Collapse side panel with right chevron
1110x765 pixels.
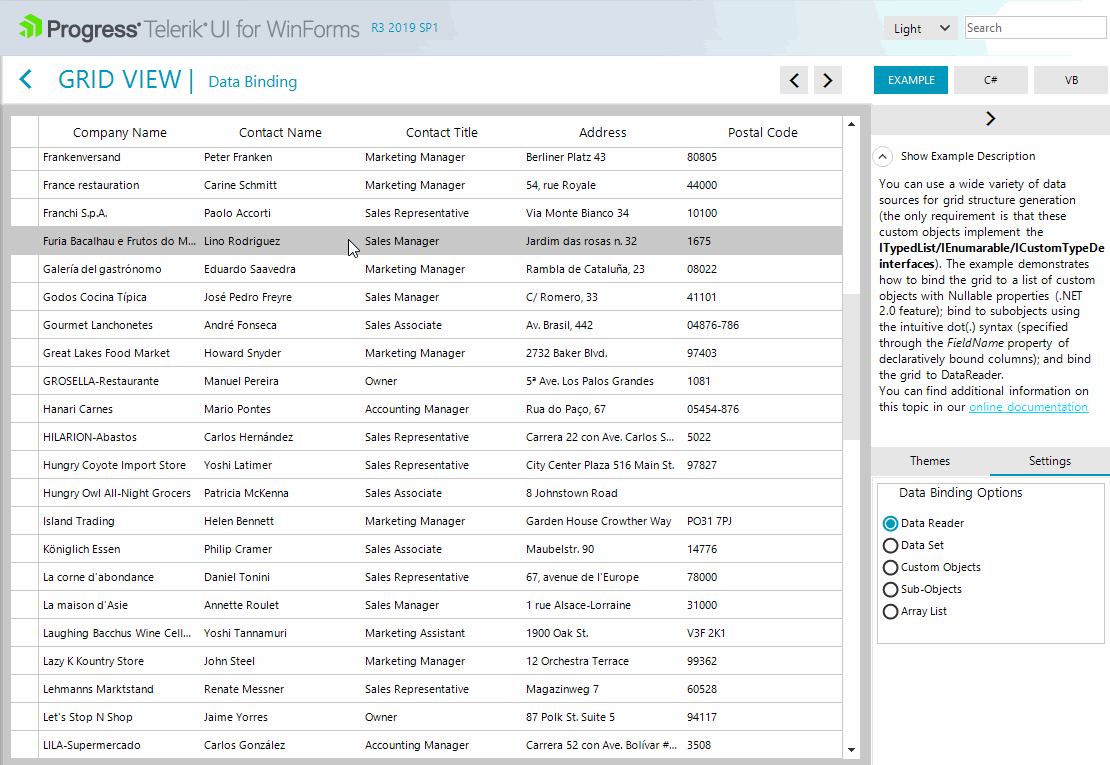click(990, 119)
